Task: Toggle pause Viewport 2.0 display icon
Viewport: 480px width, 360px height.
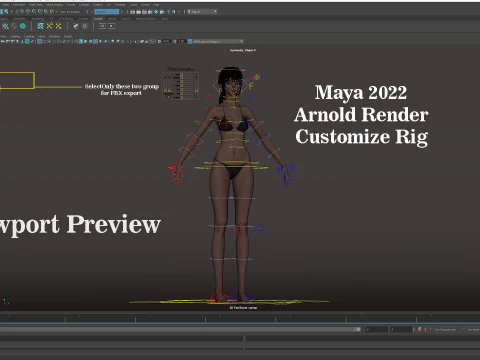Action: tap(173, 12)
